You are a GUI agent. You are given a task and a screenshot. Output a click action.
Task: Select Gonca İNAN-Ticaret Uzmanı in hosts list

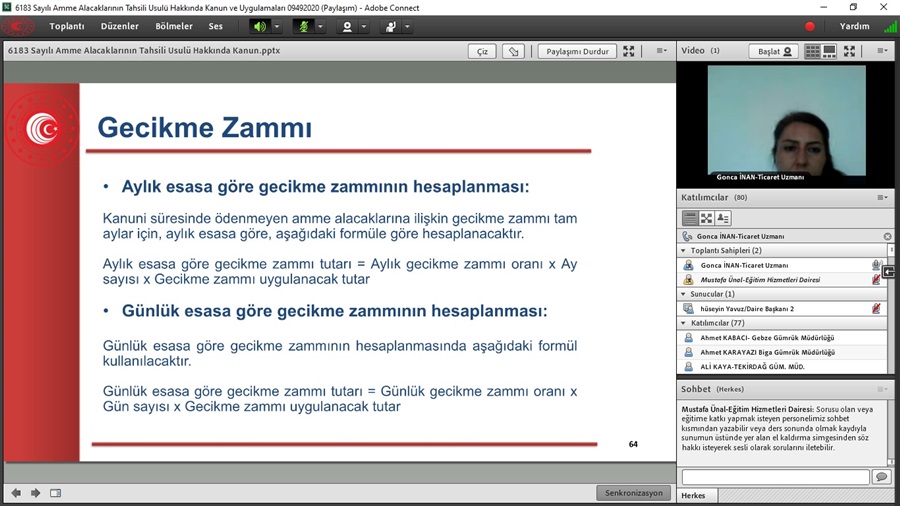click(744, 265)
